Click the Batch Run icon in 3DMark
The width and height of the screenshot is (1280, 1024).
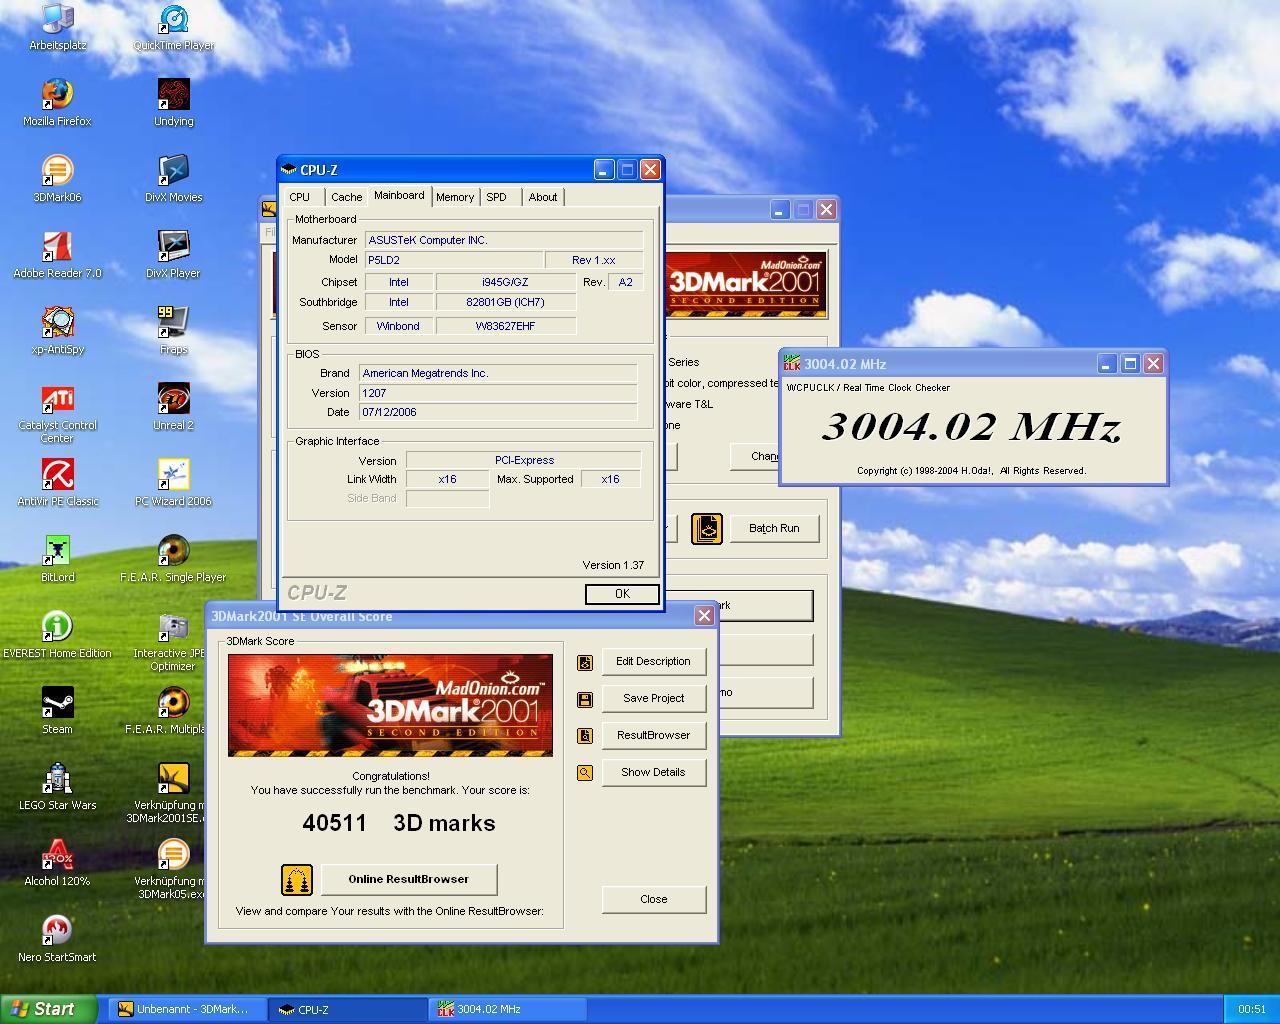(x=707, y=528)
